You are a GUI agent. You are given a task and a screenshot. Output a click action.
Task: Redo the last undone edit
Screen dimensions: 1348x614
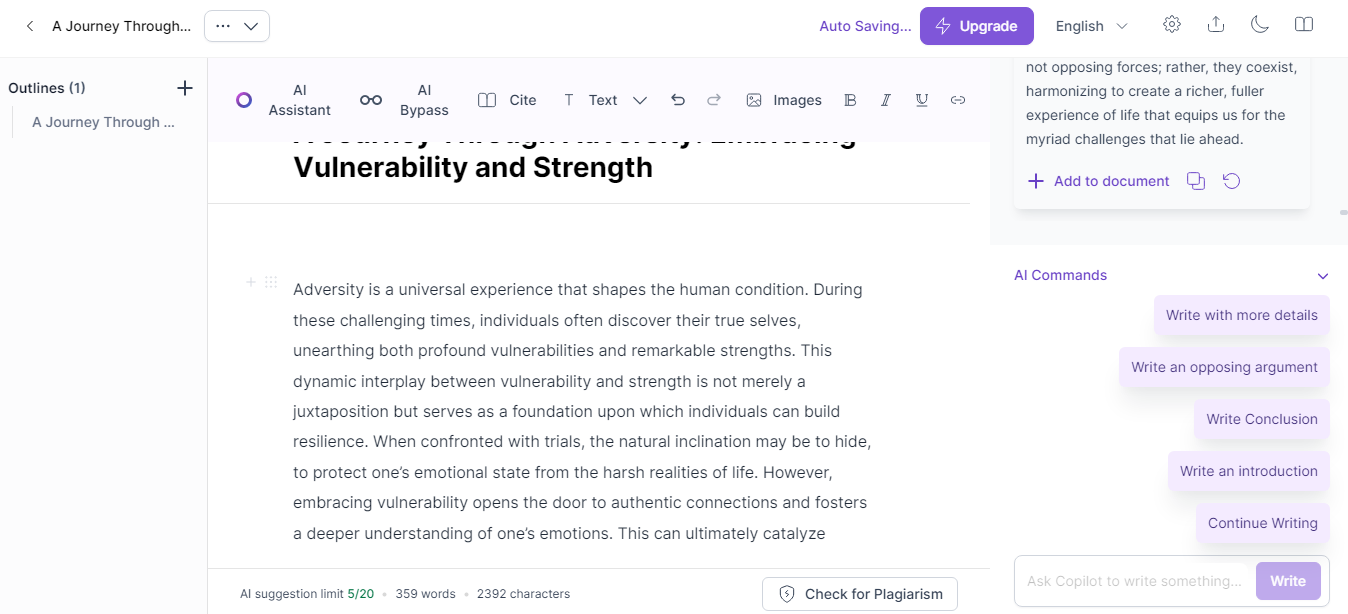point(714,100)
